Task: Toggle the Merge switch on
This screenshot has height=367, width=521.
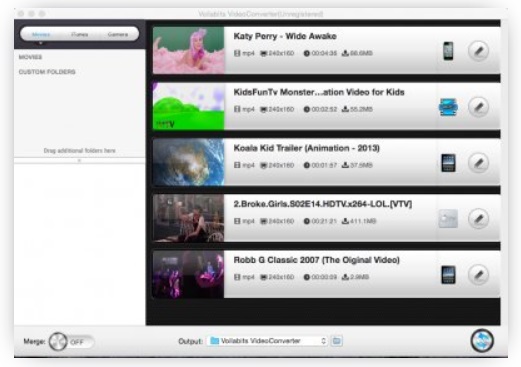Action: coord(71,342)
